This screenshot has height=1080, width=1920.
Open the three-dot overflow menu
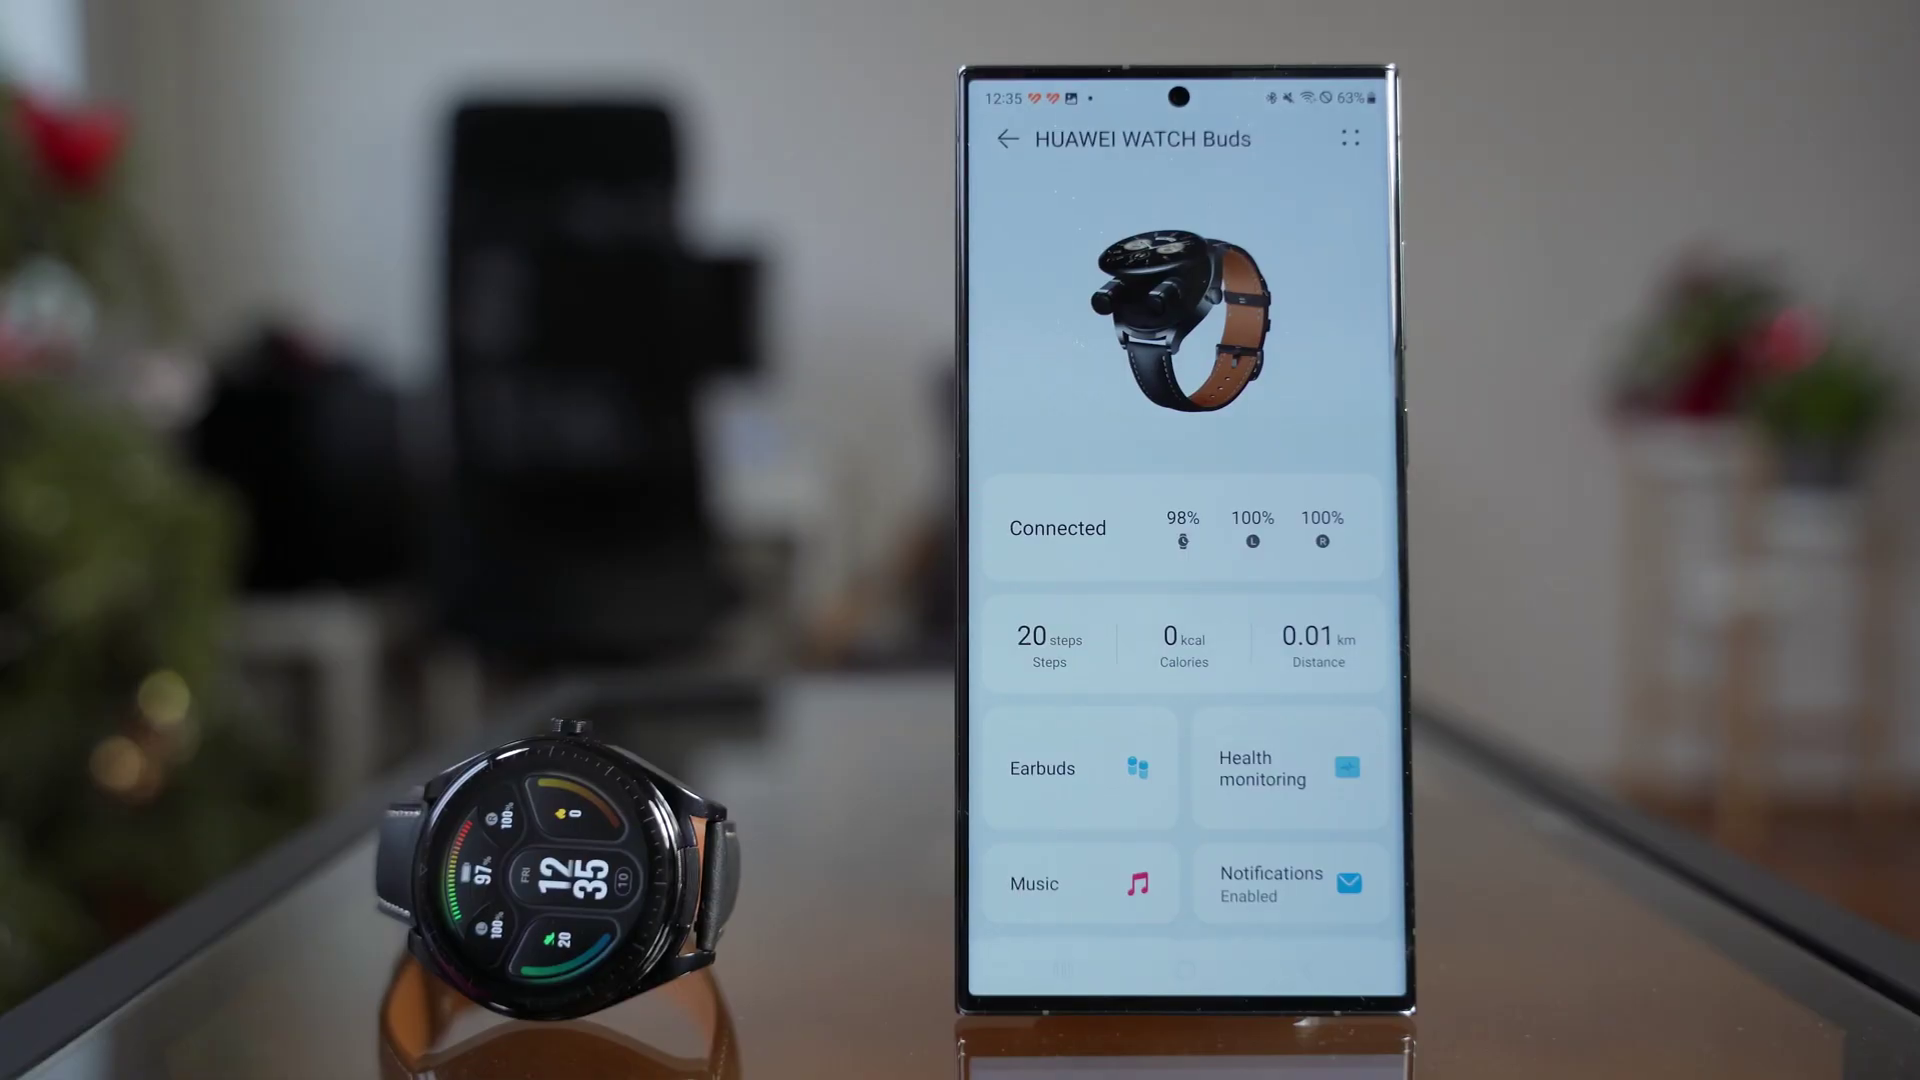pyautogui.click(x=1350, y=137)
